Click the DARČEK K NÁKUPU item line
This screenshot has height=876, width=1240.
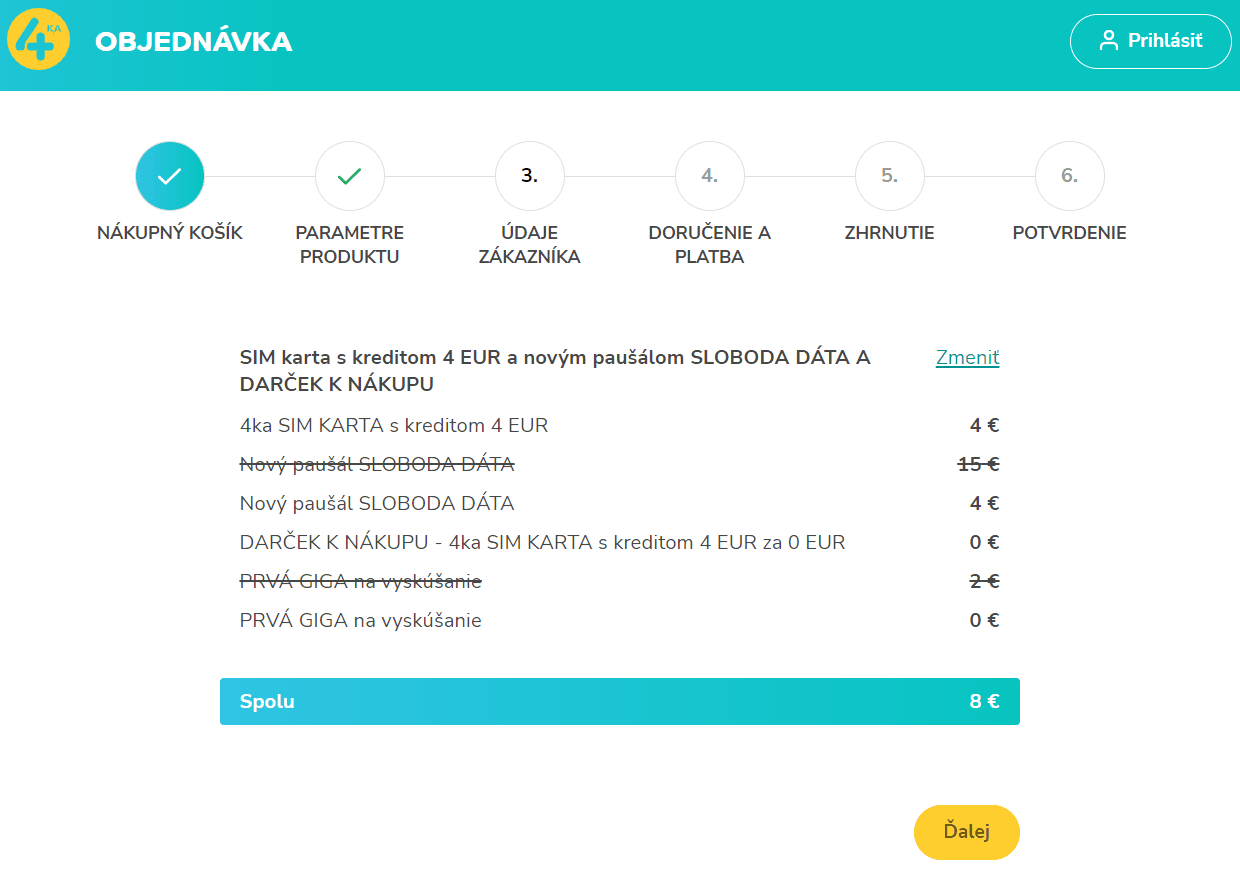pos(543,542)
